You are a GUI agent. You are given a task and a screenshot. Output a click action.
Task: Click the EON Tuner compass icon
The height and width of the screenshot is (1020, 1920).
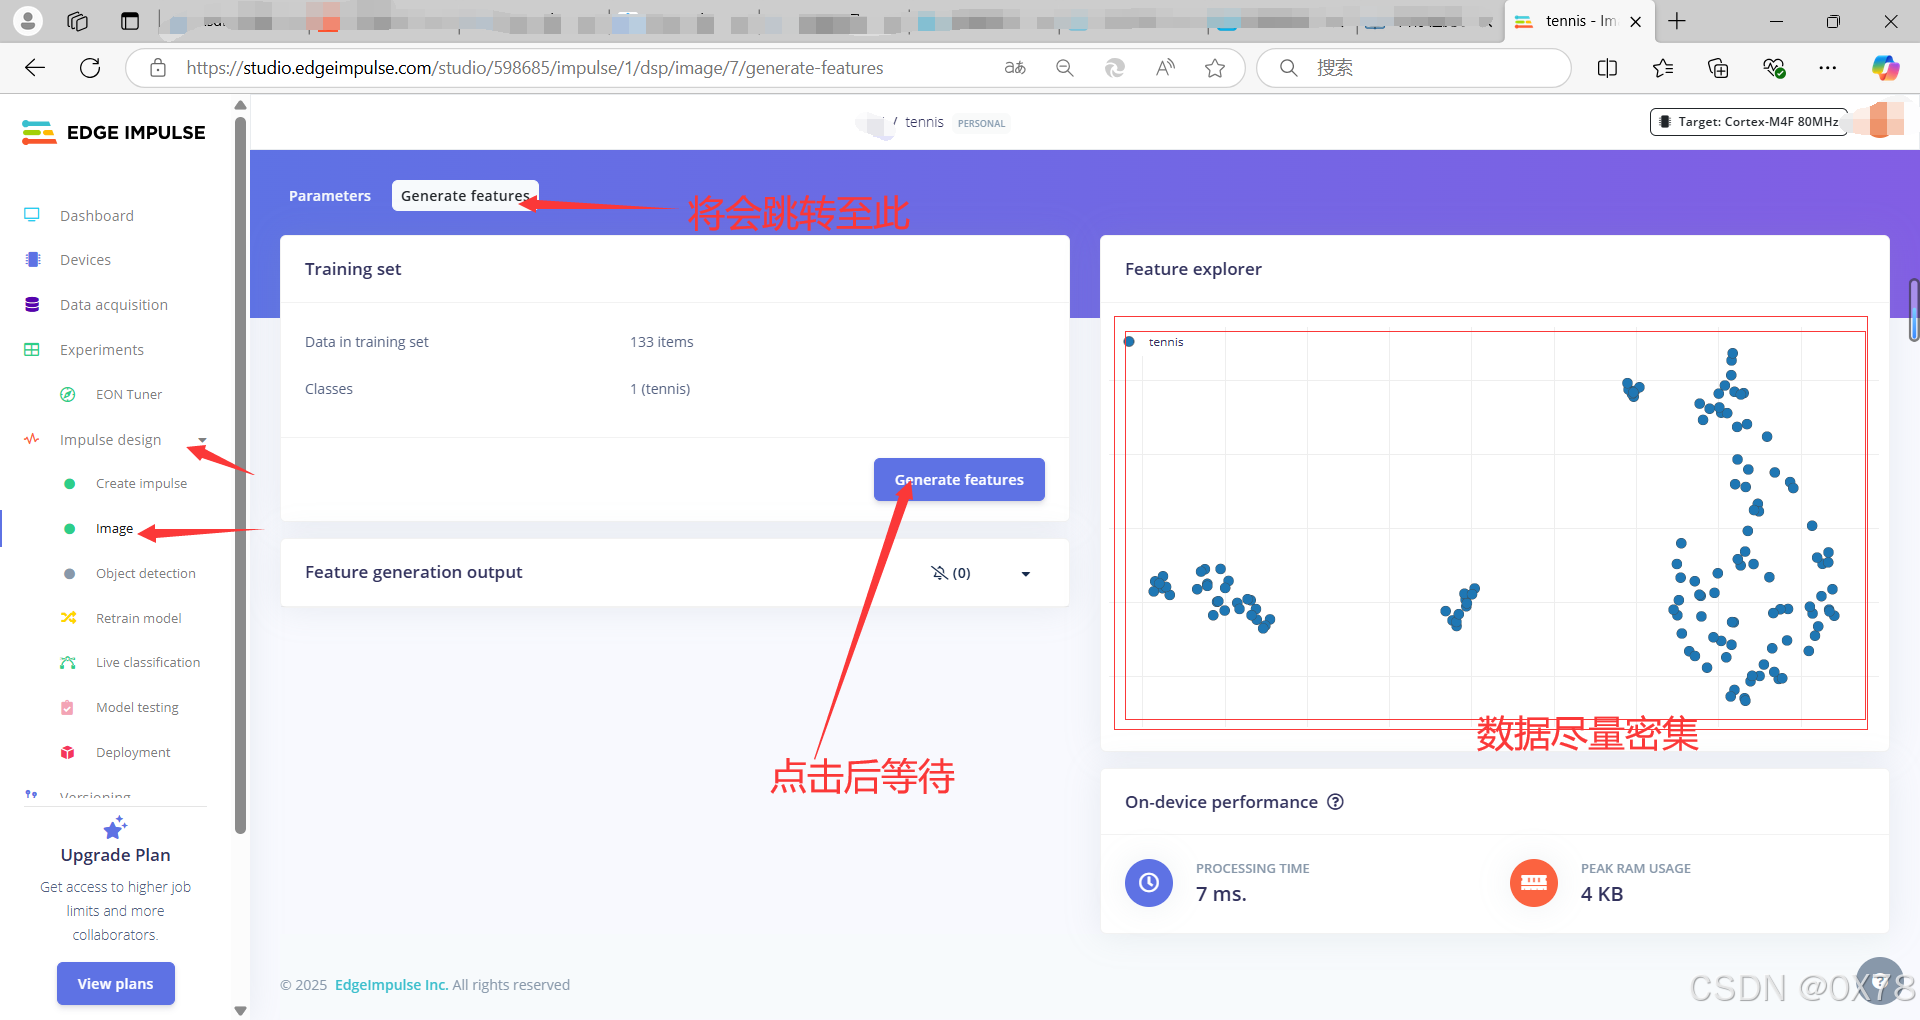coord(68,394)
